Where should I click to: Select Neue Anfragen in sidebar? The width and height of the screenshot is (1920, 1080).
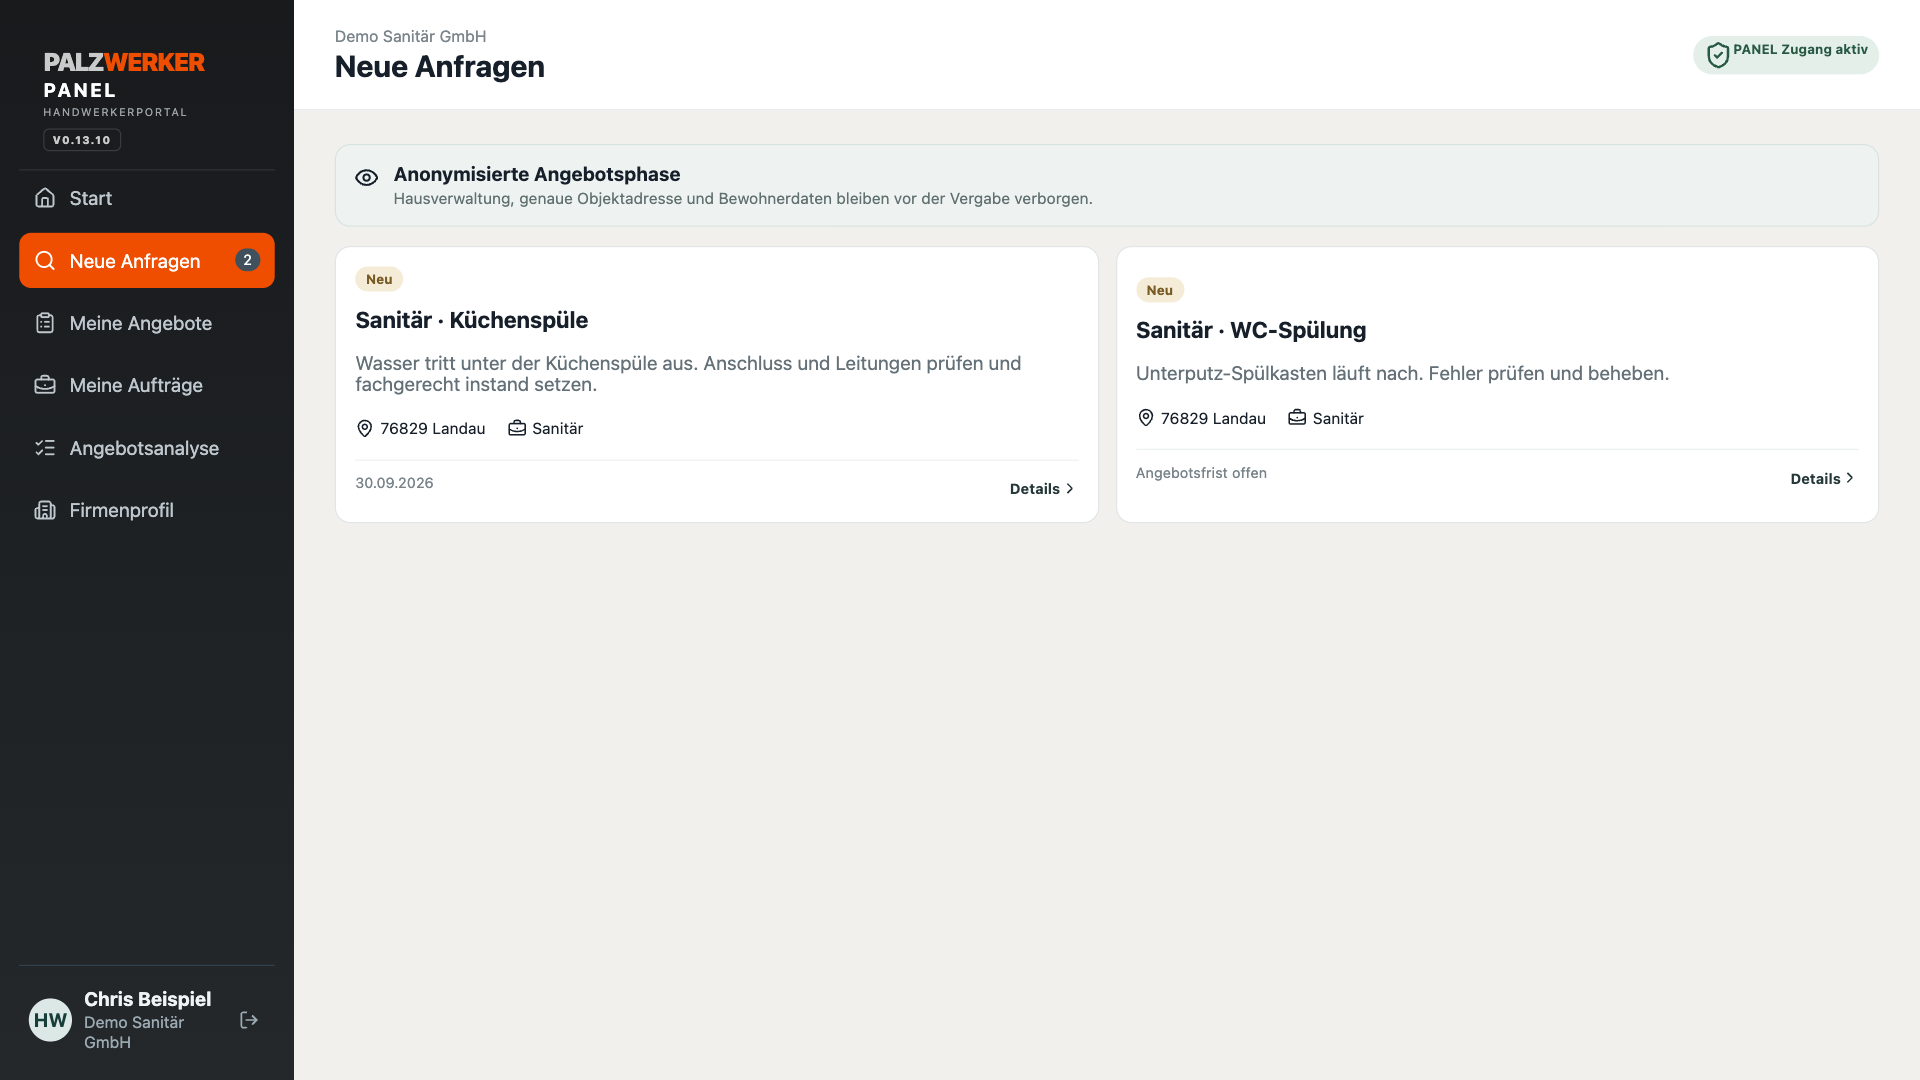(147, 261)
